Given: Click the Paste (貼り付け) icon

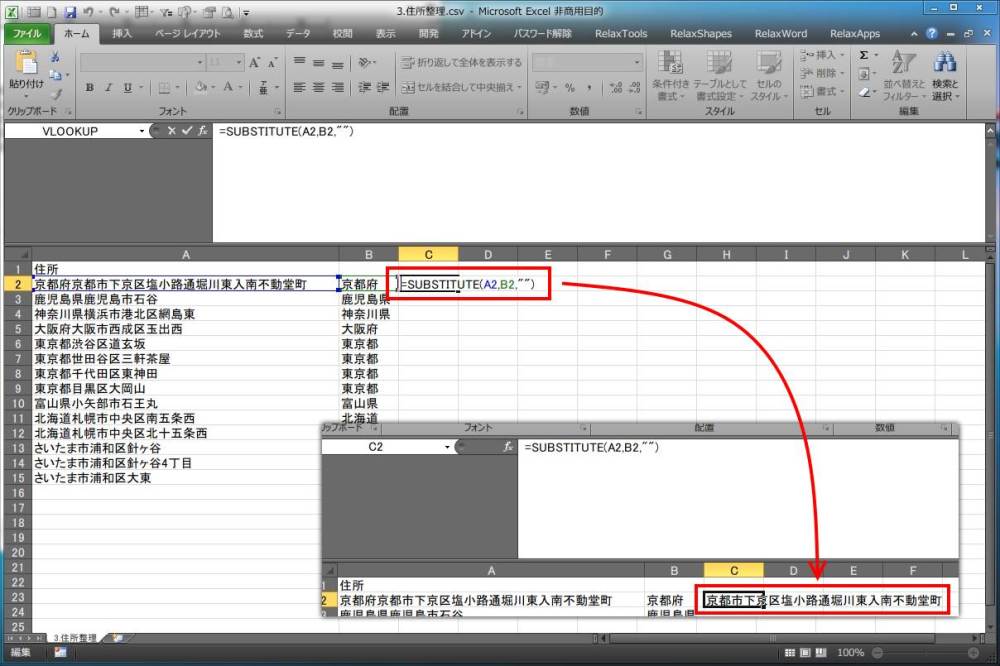Looking at the screenshot, I should point(26,70).
